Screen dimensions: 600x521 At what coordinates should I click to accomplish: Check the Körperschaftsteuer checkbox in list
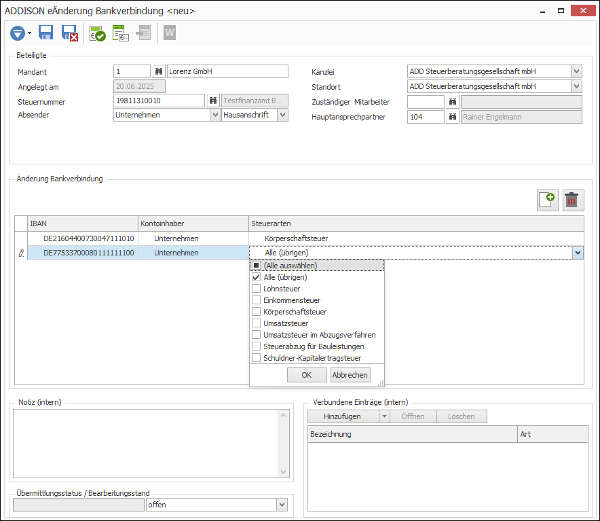pyautogui.click(x=256, y=312)
